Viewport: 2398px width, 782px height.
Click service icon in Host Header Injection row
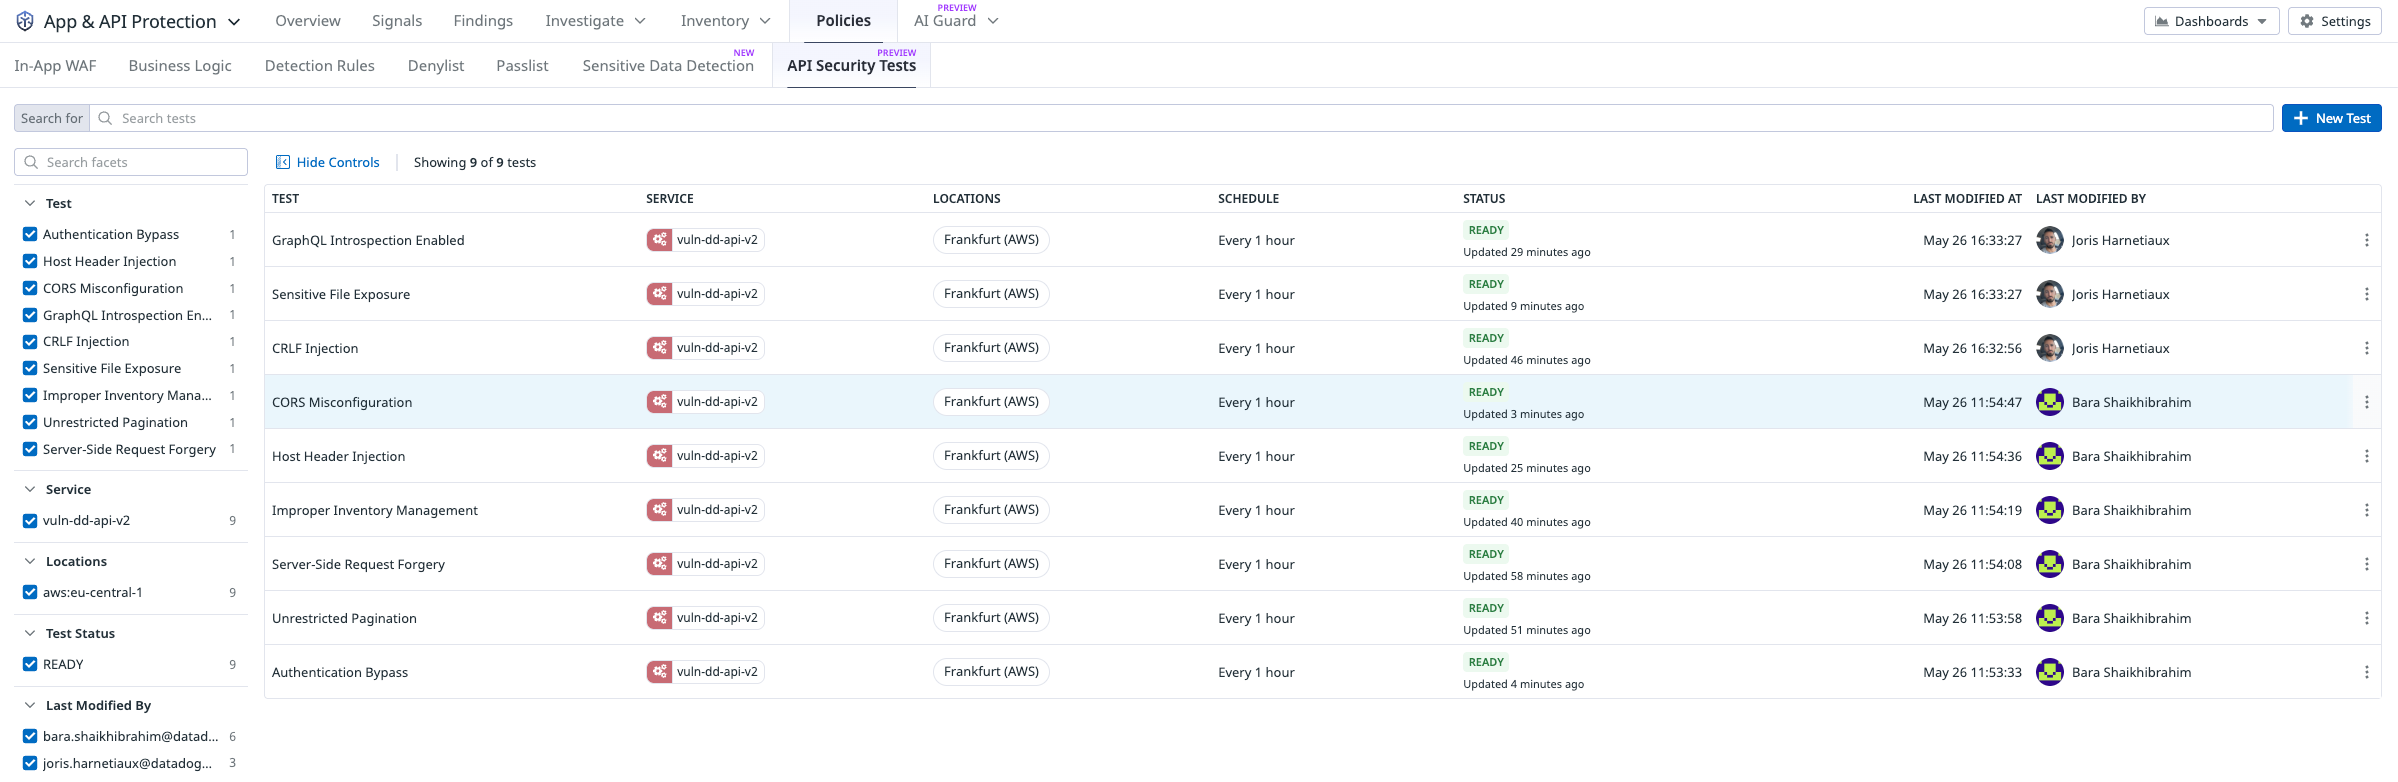point(659,456)
